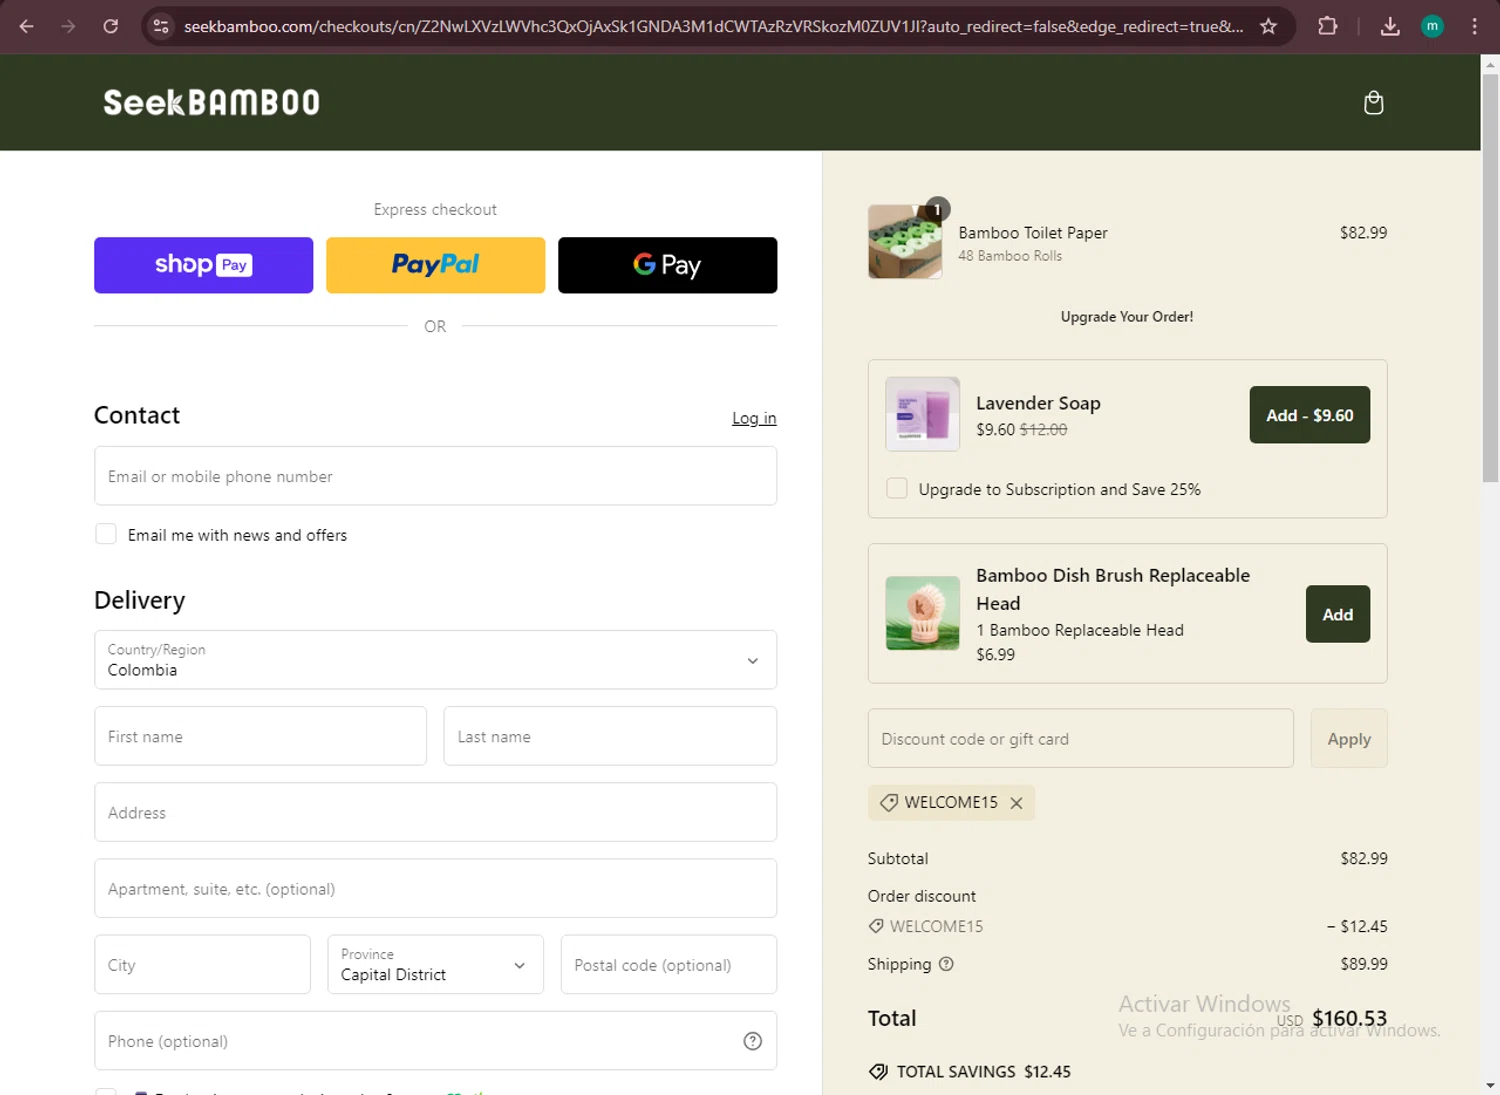Check Upgrade to Subscription and Save 25%
The width and height of the screenshot is (1500, 1095).
coord(897,488)
